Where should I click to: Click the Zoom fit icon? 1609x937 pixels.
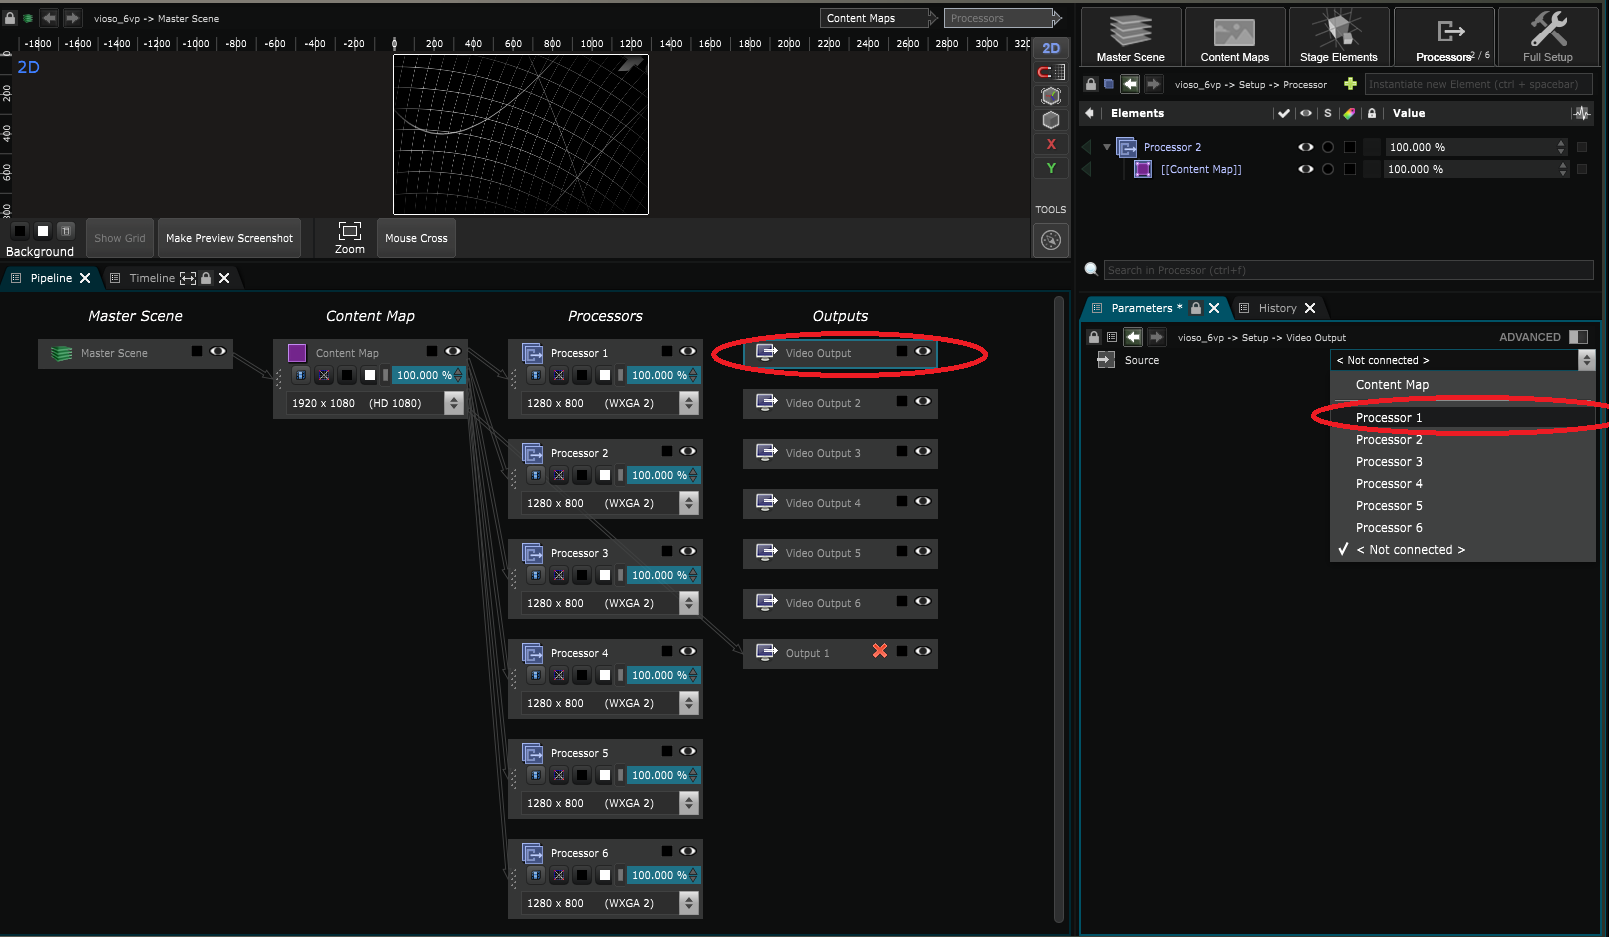[350, 231]
